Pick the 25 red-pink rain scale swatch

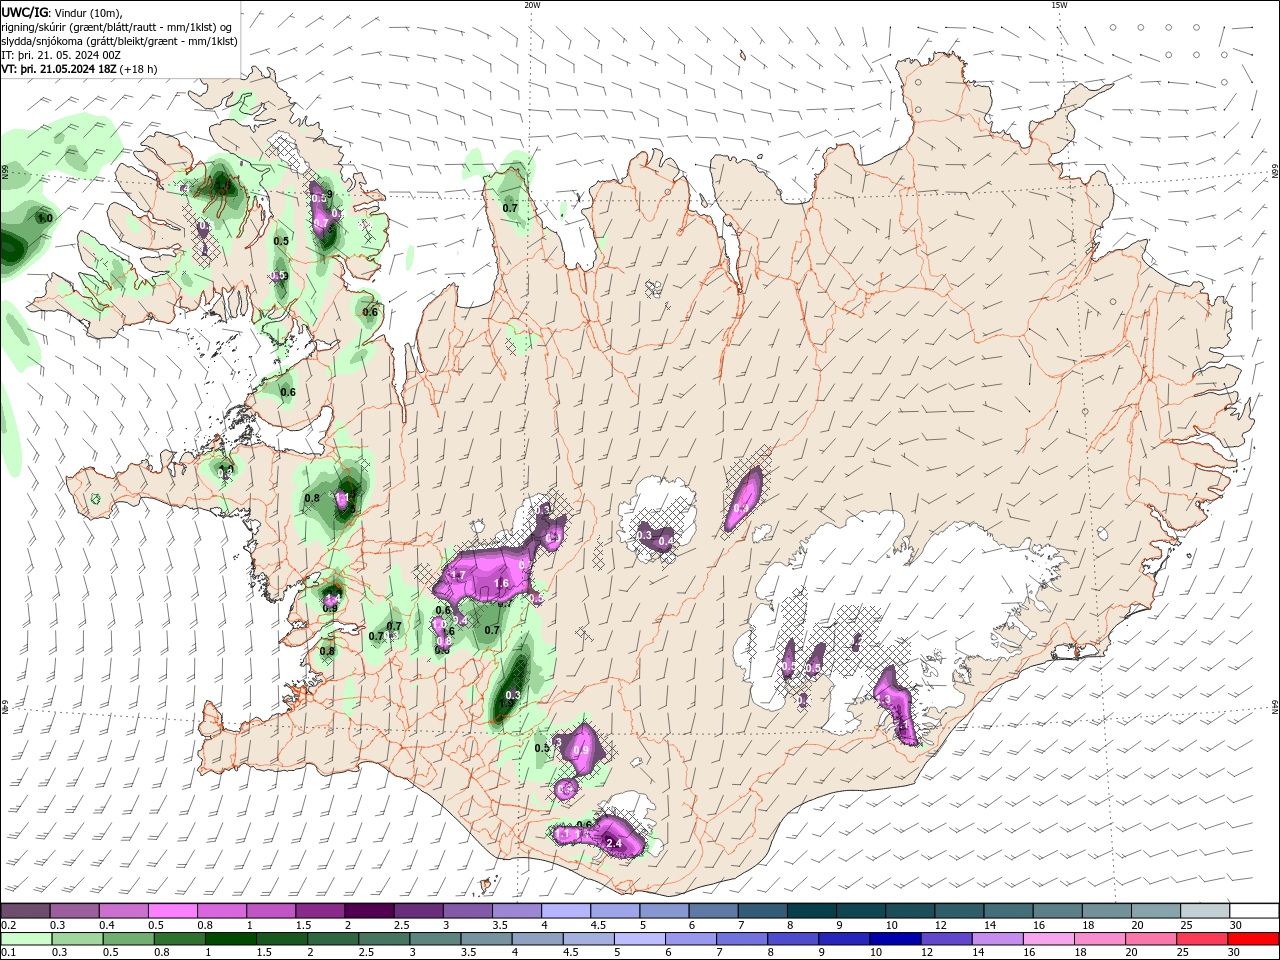point(1200,939)
